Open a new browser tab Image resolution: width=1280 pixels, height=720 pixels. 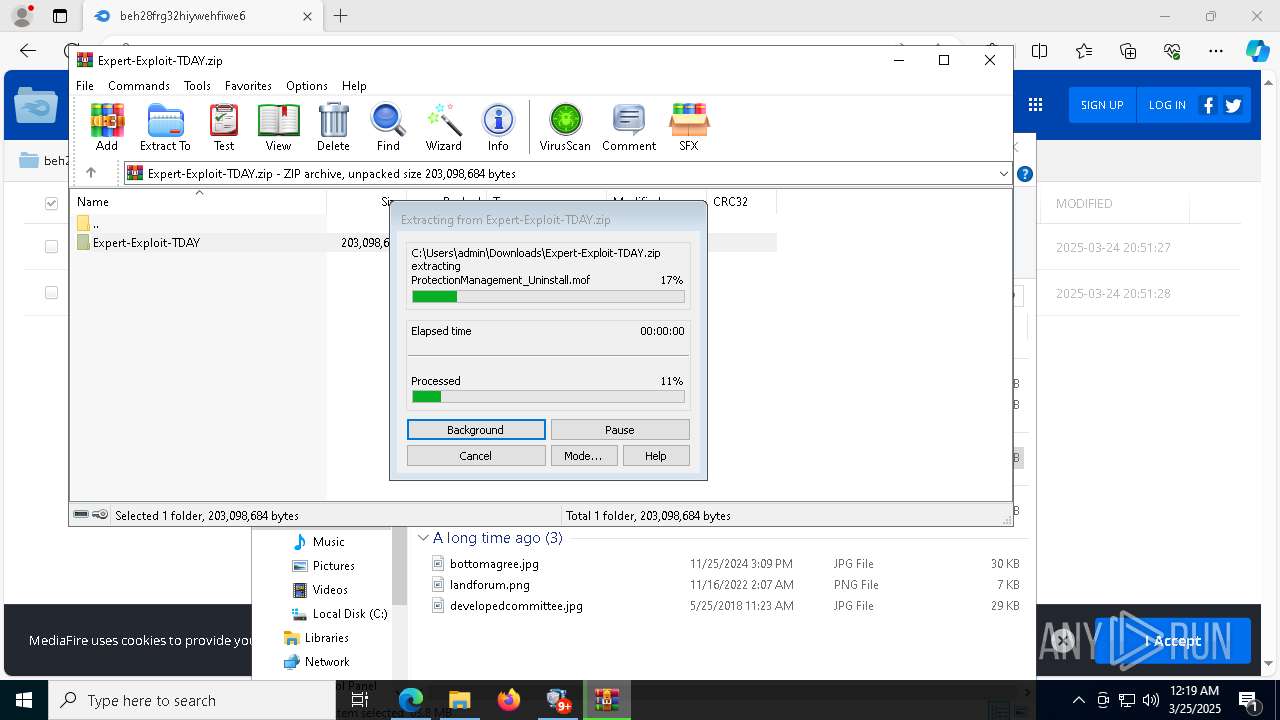click(x=341, y=16)
